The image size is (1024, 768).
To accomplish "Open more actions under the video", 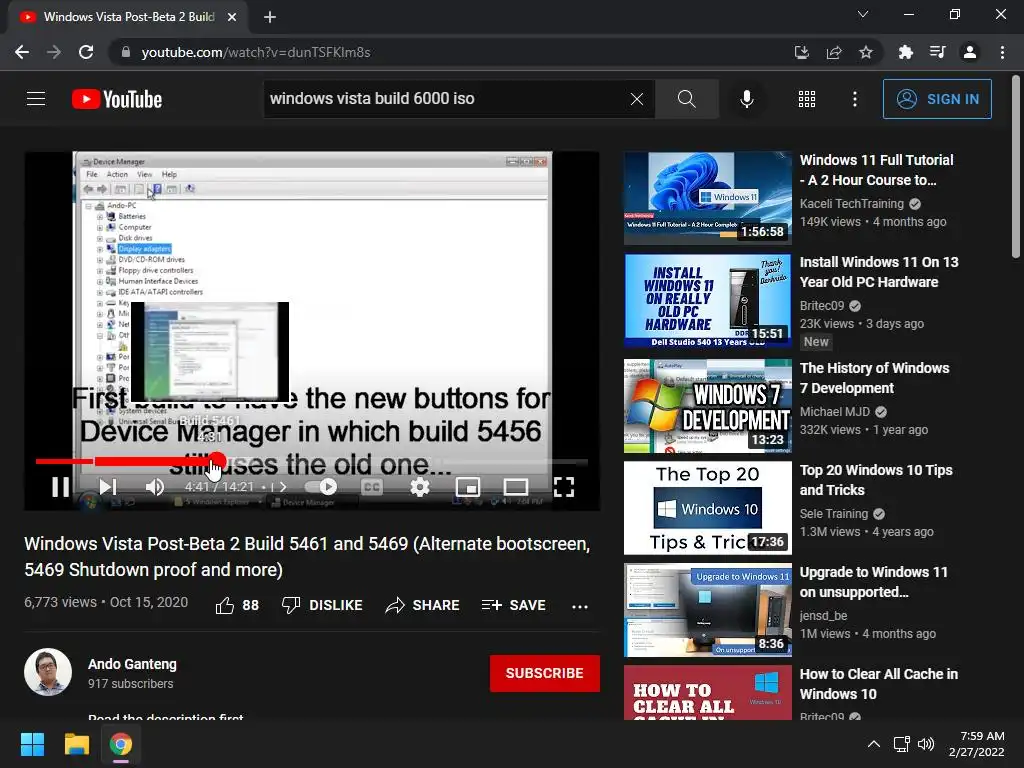I will 580,606.
